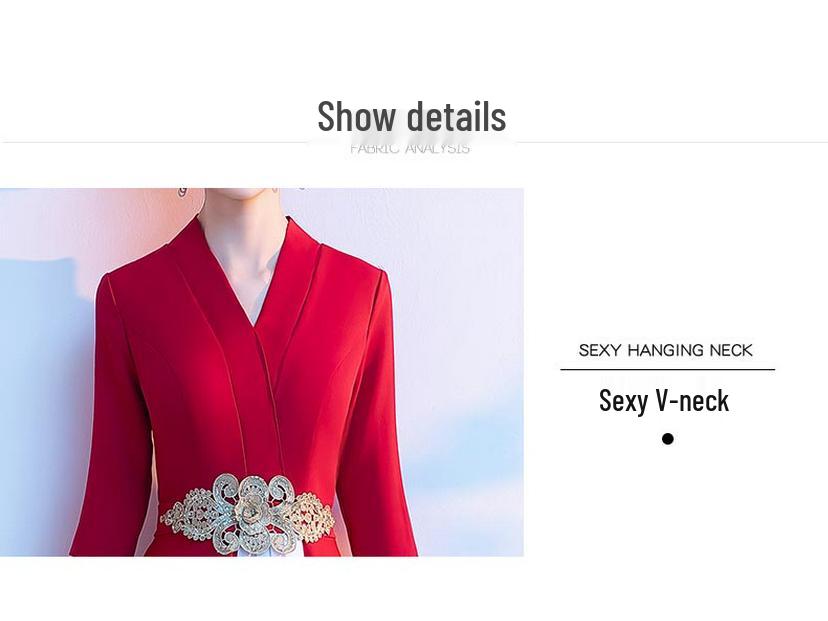The image size is (828, 621).
Task: Click the left filigree wing of the gold belt
Action: pyautogui.click(x=191, y=515)
